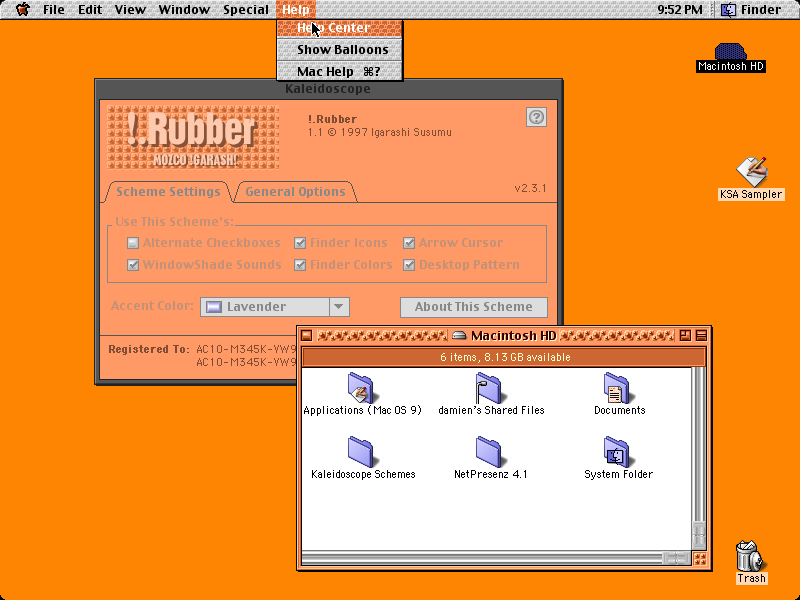Screen dimensions: 800x600
Task: Open the View menu
Action: pyautogui.click(x=130, y=10)
